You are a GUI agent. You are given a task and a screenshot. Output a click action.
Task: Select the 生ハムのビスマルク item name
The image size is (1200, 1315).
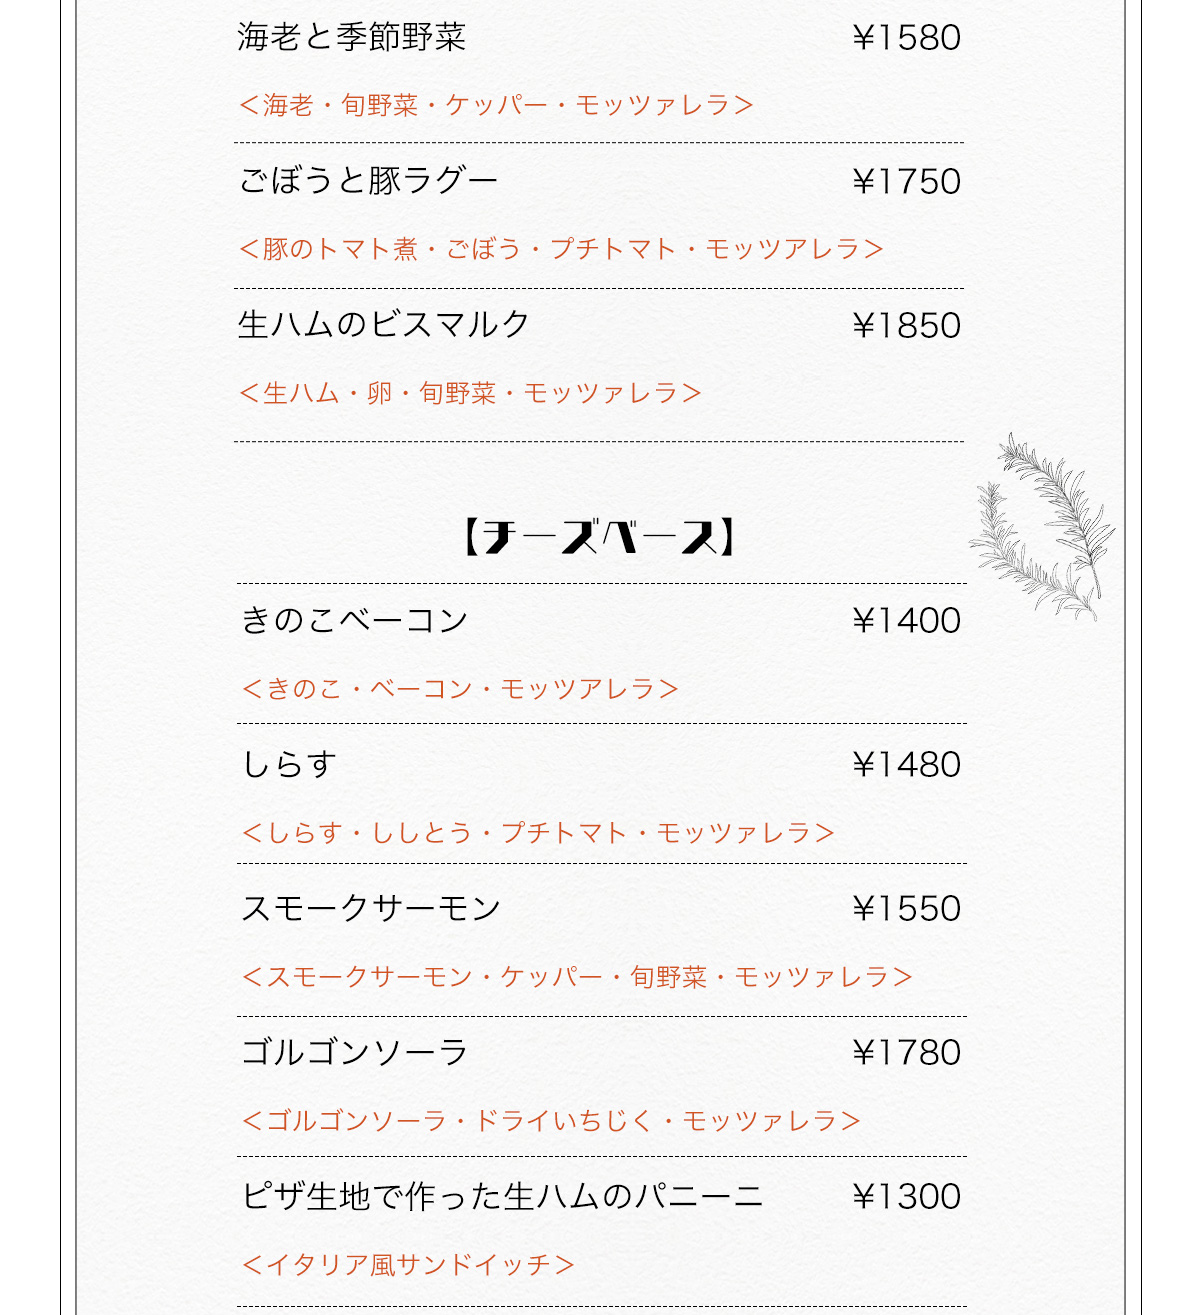384,325
